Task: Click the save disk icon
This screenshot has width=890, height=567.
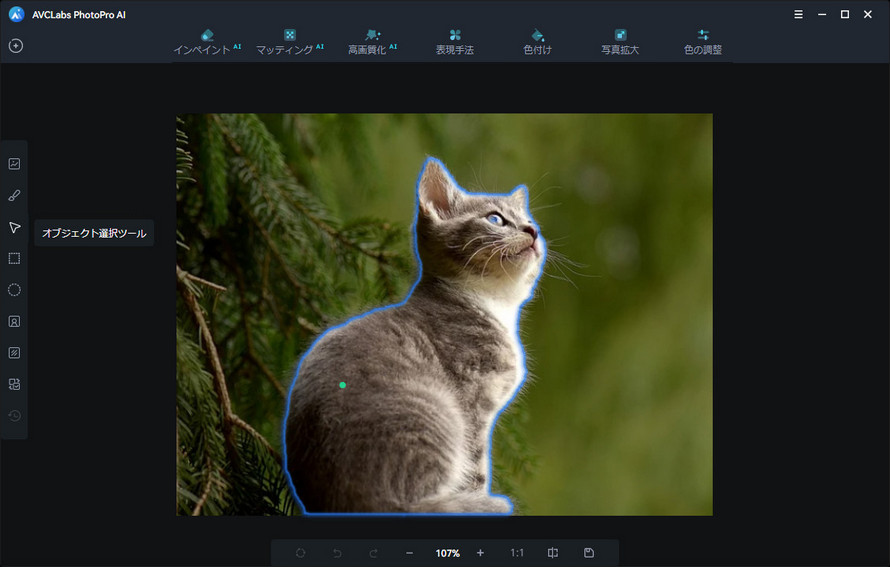Action: point(589,553)
